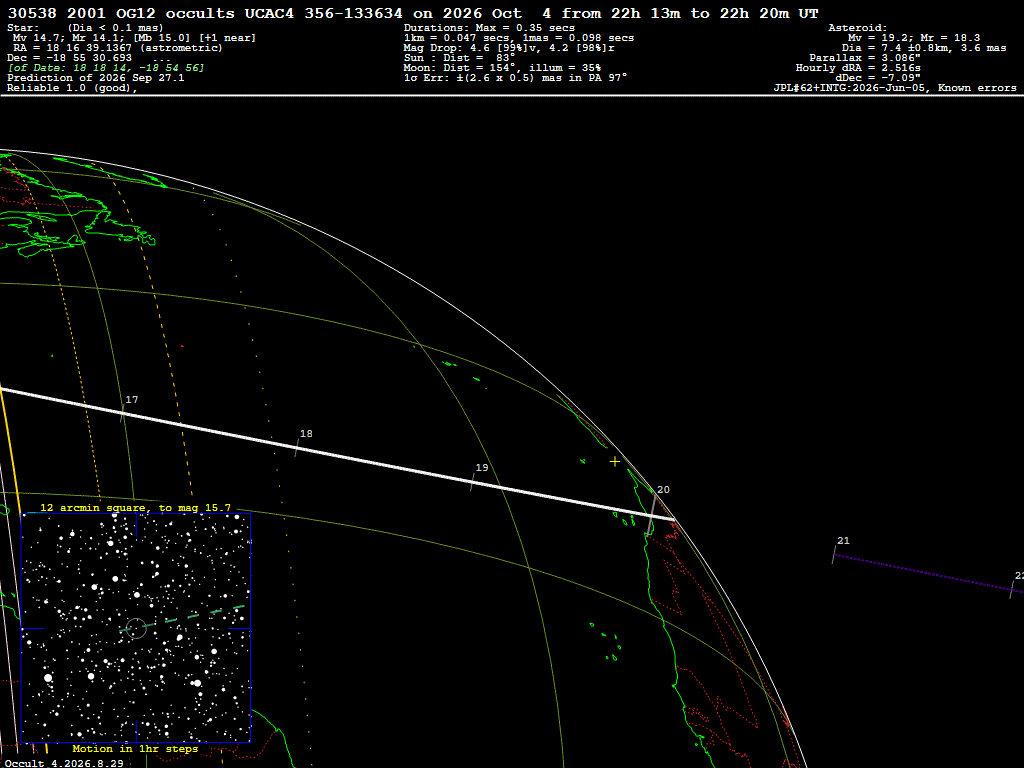Click the 18 time tick marker
The width and height of the screenshot is (1024, 768).
pos(296,447)
